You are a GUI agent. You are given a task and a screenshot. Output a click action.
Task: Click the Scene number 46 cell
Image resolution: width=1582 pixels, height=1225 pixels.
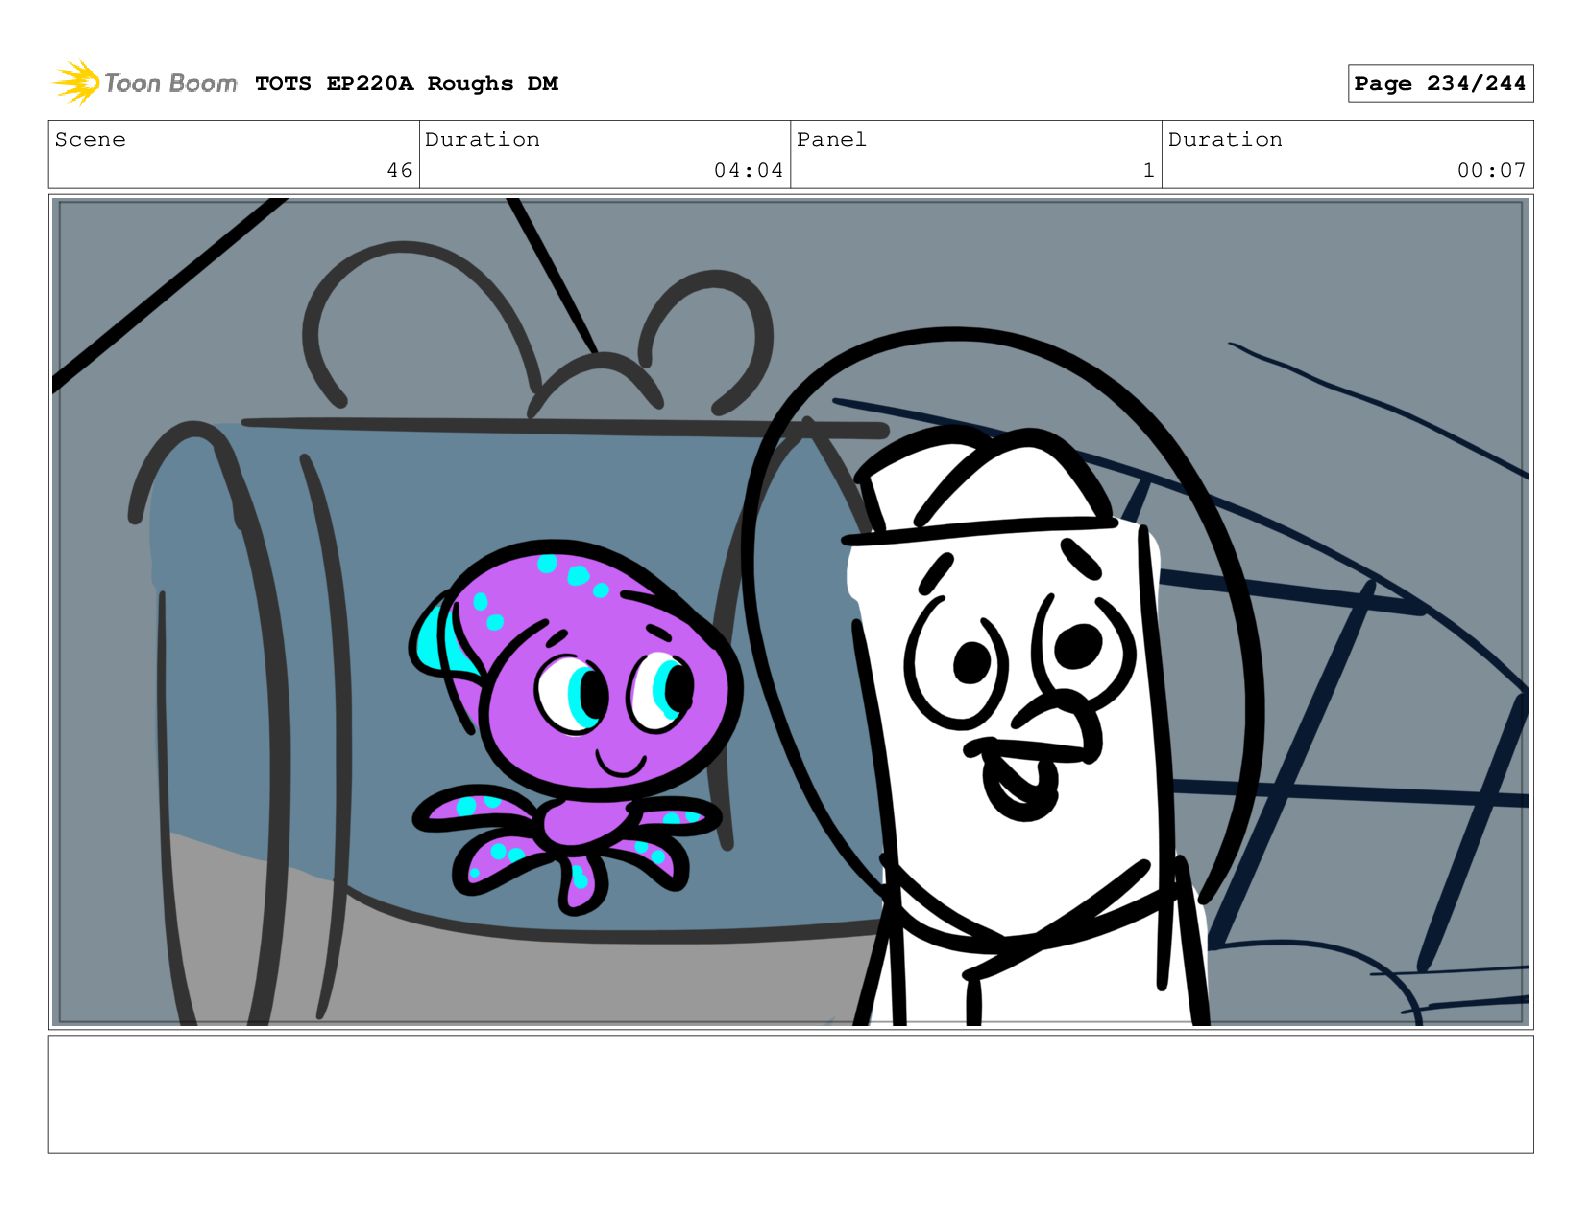(234, 155)
